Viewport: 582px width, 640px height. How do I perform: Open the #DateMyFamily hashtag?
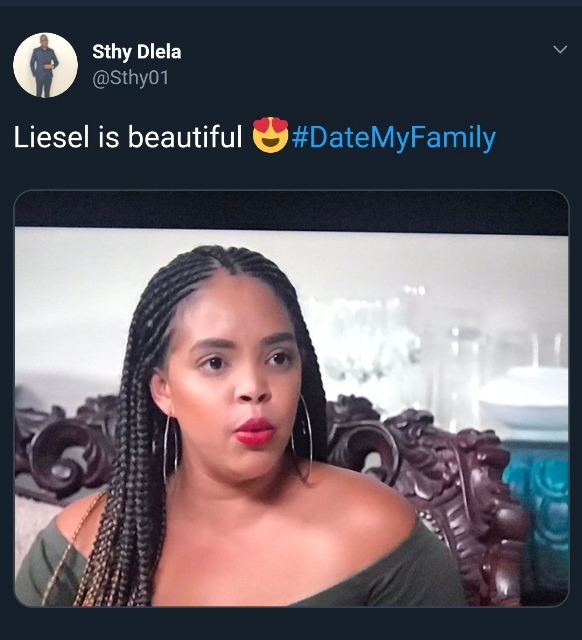coord(394,137)
